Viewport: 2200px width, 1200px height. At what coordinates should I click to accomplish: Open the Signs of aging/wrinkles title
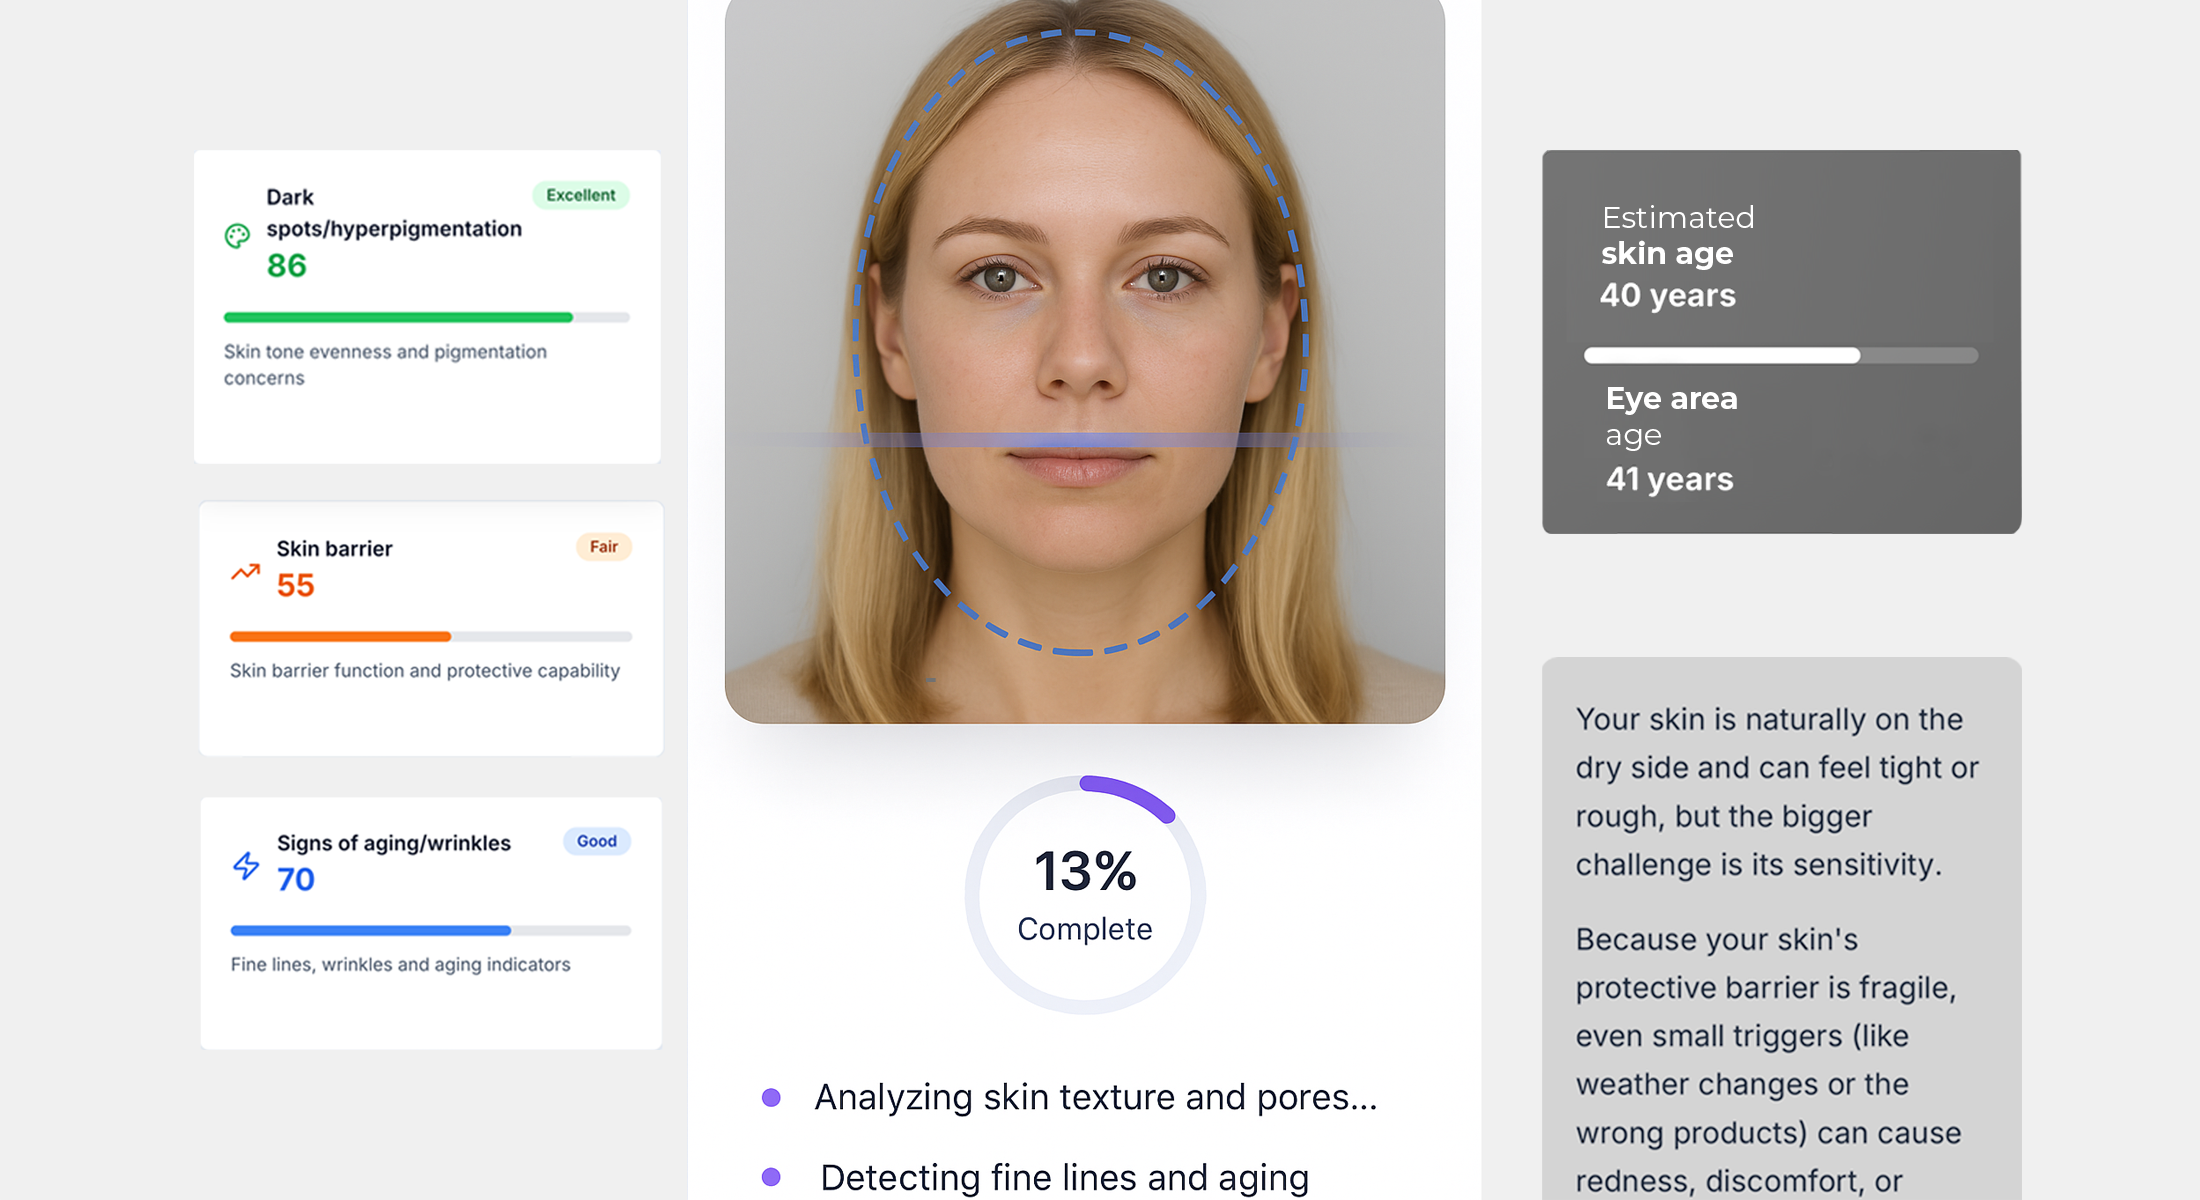(393, 843)
